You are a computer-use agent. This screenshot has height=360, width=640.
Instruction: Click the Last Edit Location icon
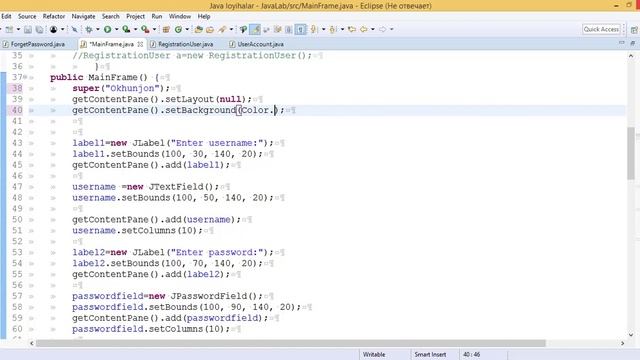(352, 29)
